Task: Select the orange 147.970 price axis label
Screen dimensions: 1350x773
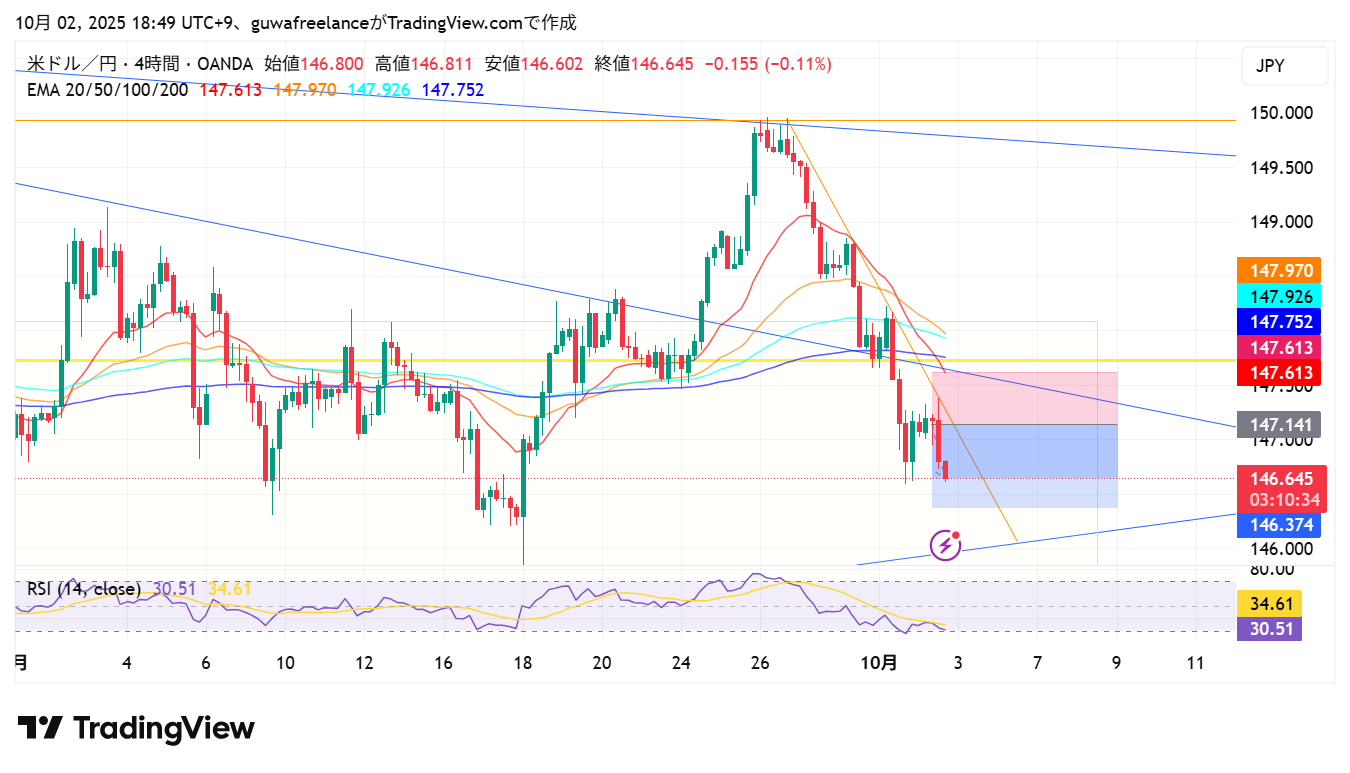Action: 1279,270
